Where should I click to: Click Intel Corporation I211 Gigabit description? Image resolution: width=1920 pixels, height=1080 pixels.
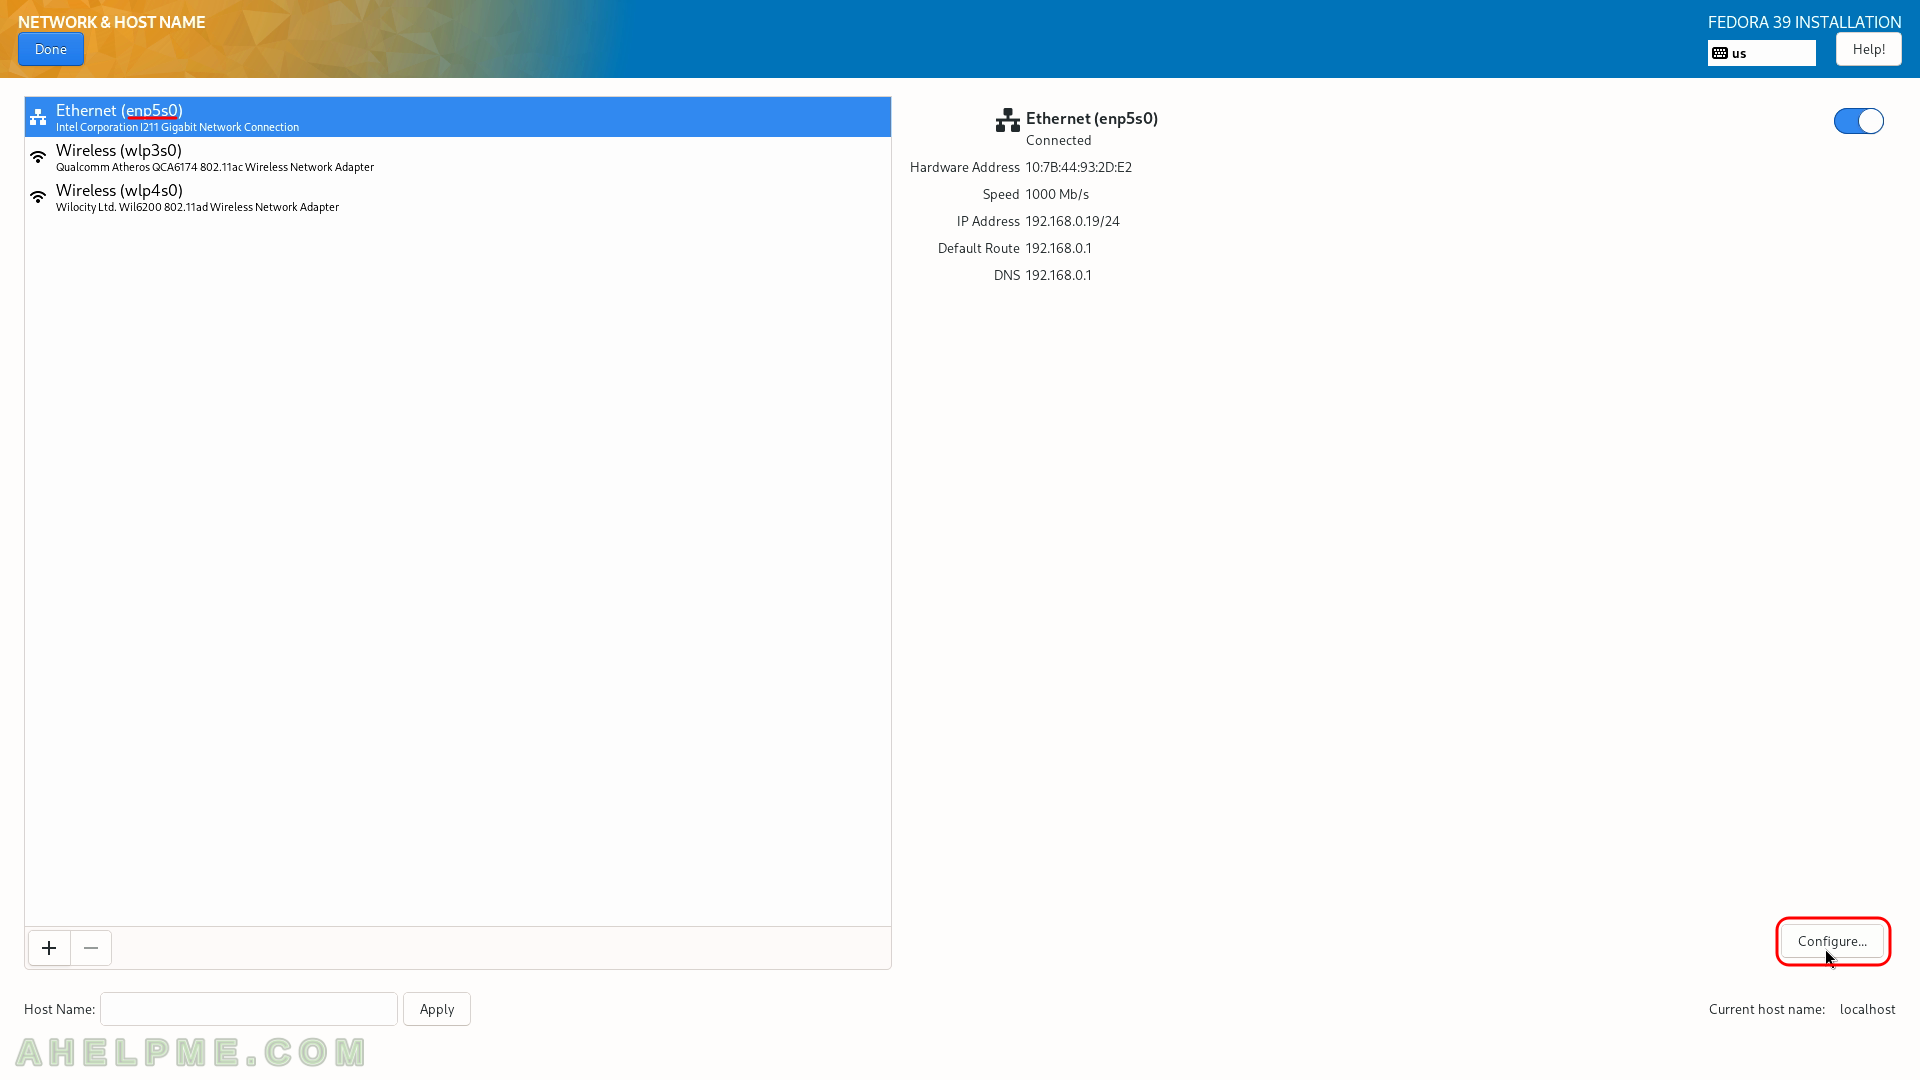click(x=177, y=127)
